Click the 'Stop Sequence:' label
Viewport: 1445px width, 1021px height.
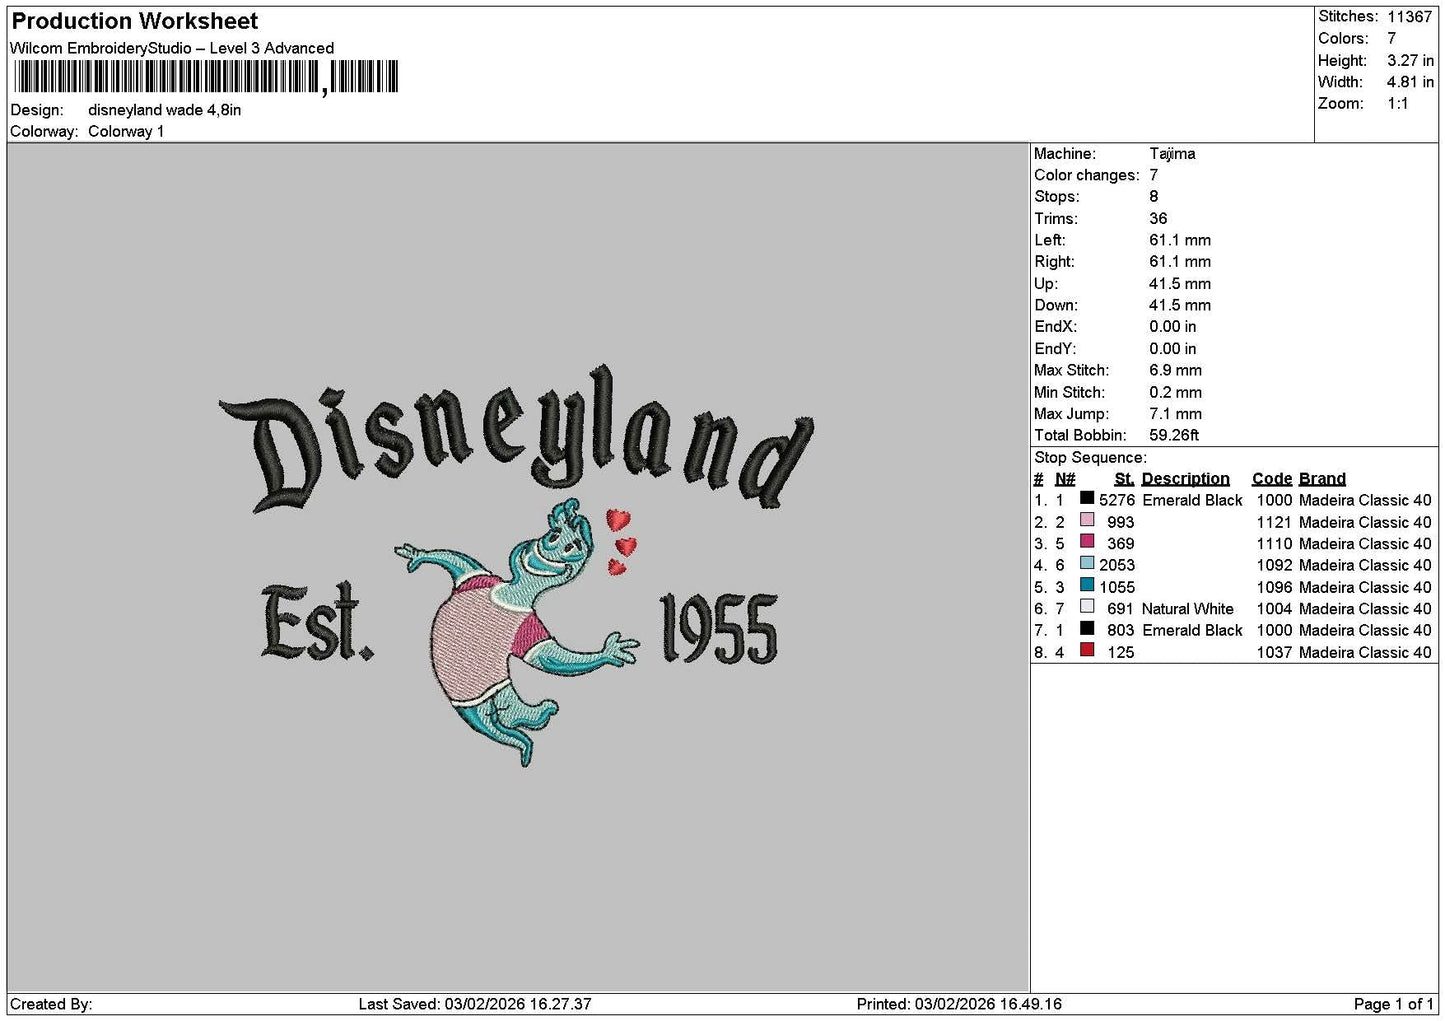tap(1091, 458)
